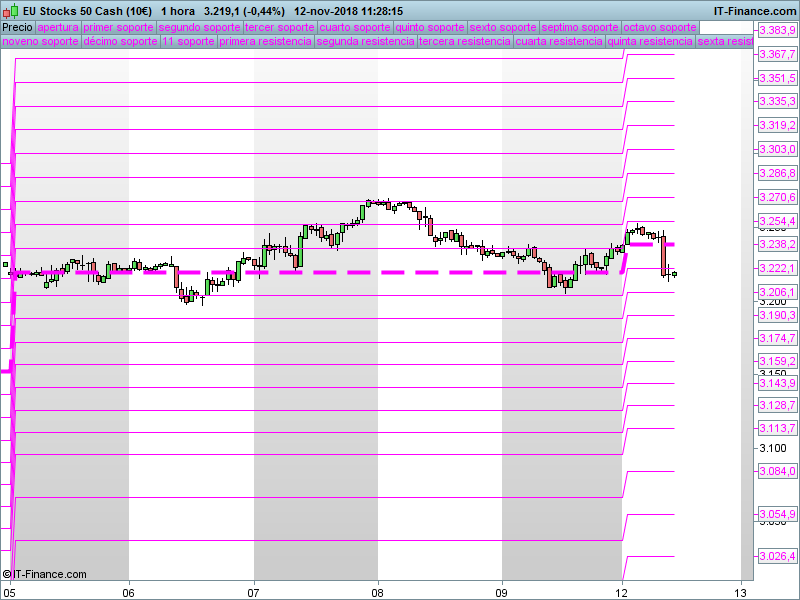Click the ©IT-Finance.com watermark at bottom left

tap(45, 574)
